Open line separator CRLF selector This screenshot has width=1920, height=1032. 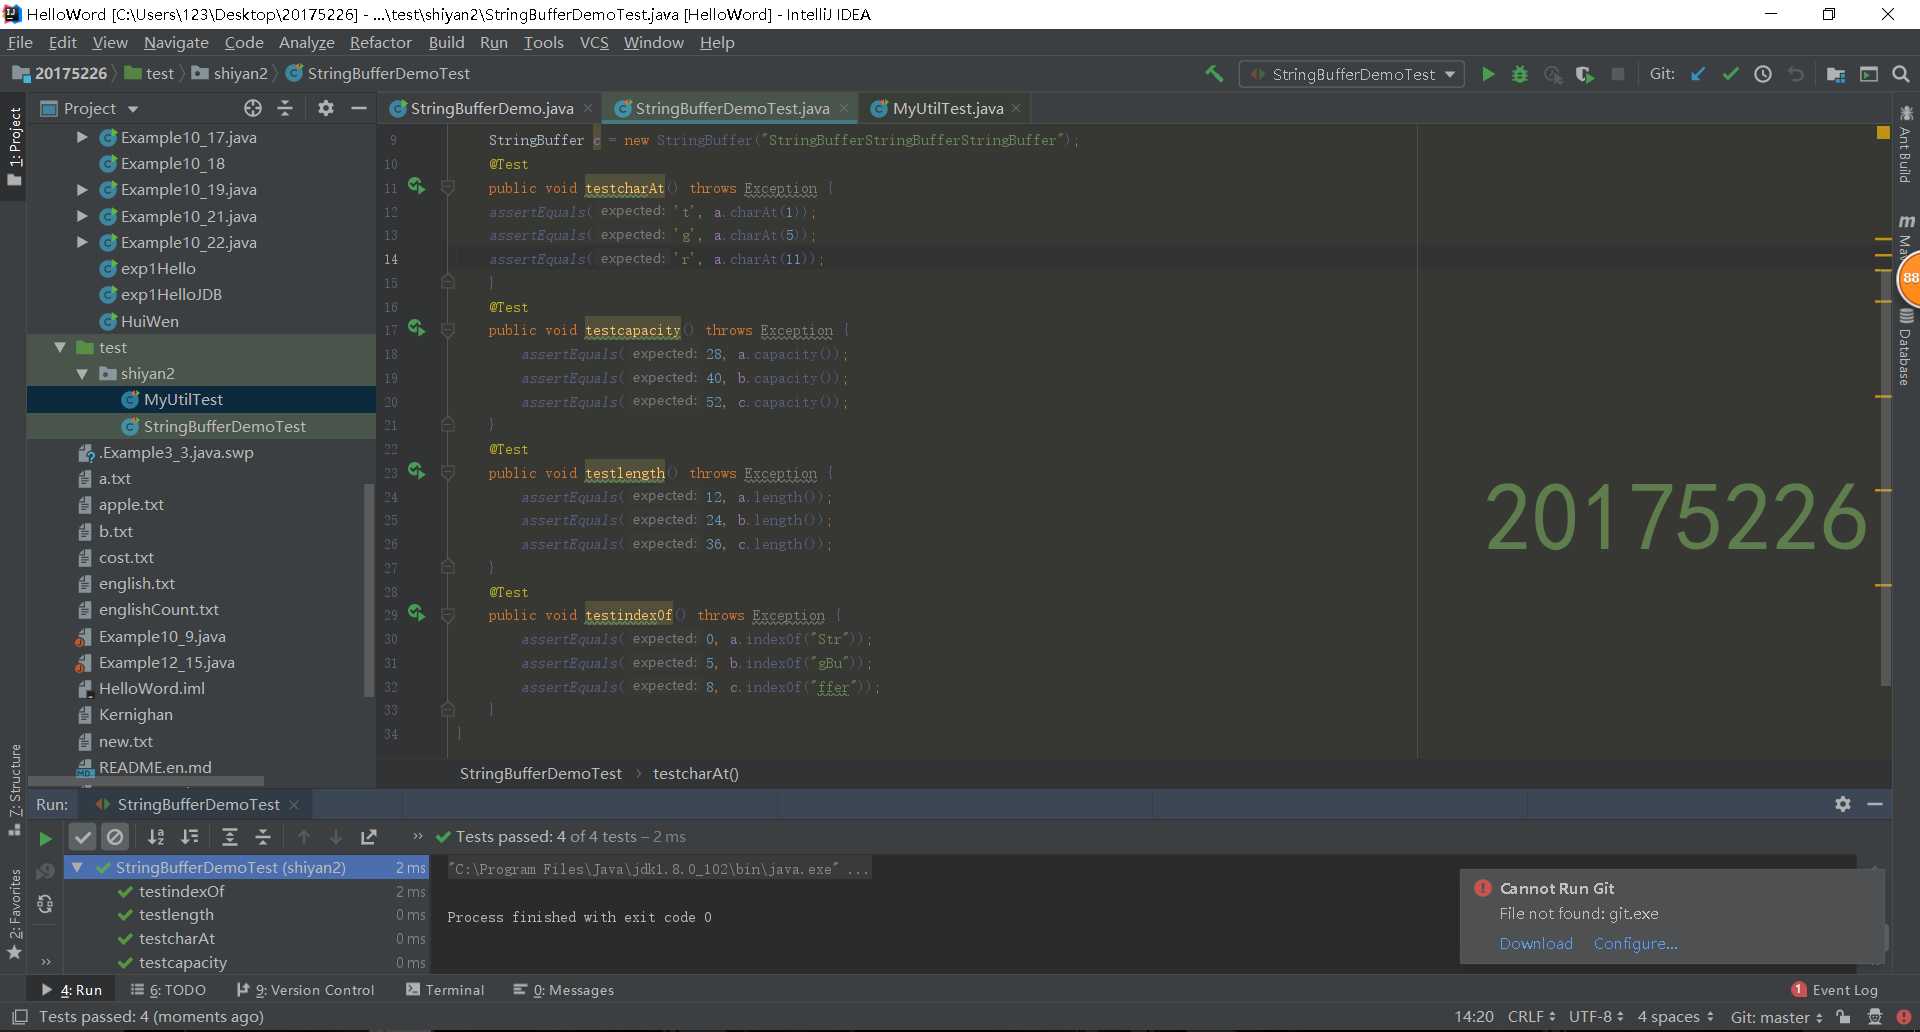[x=1531, y=1017]
